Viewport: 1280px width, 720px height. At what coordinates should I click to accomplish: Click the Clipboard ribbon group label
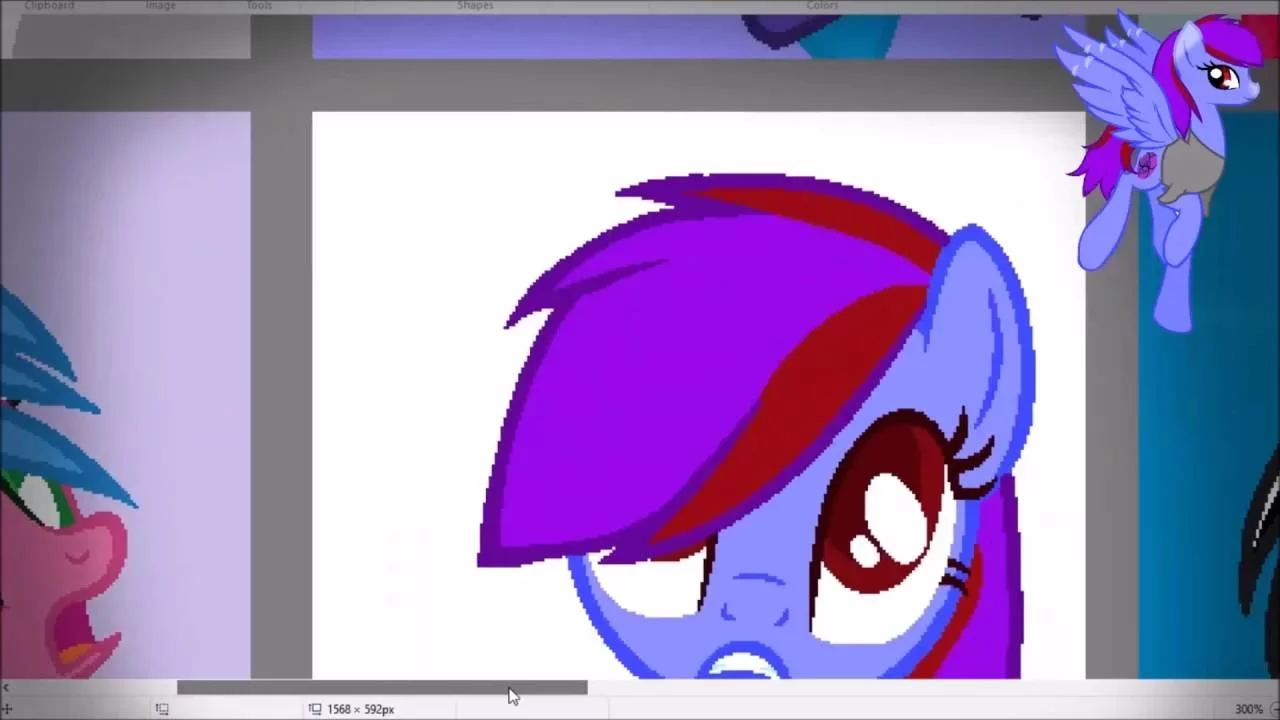pyautogui.click(x=49, y=5)
